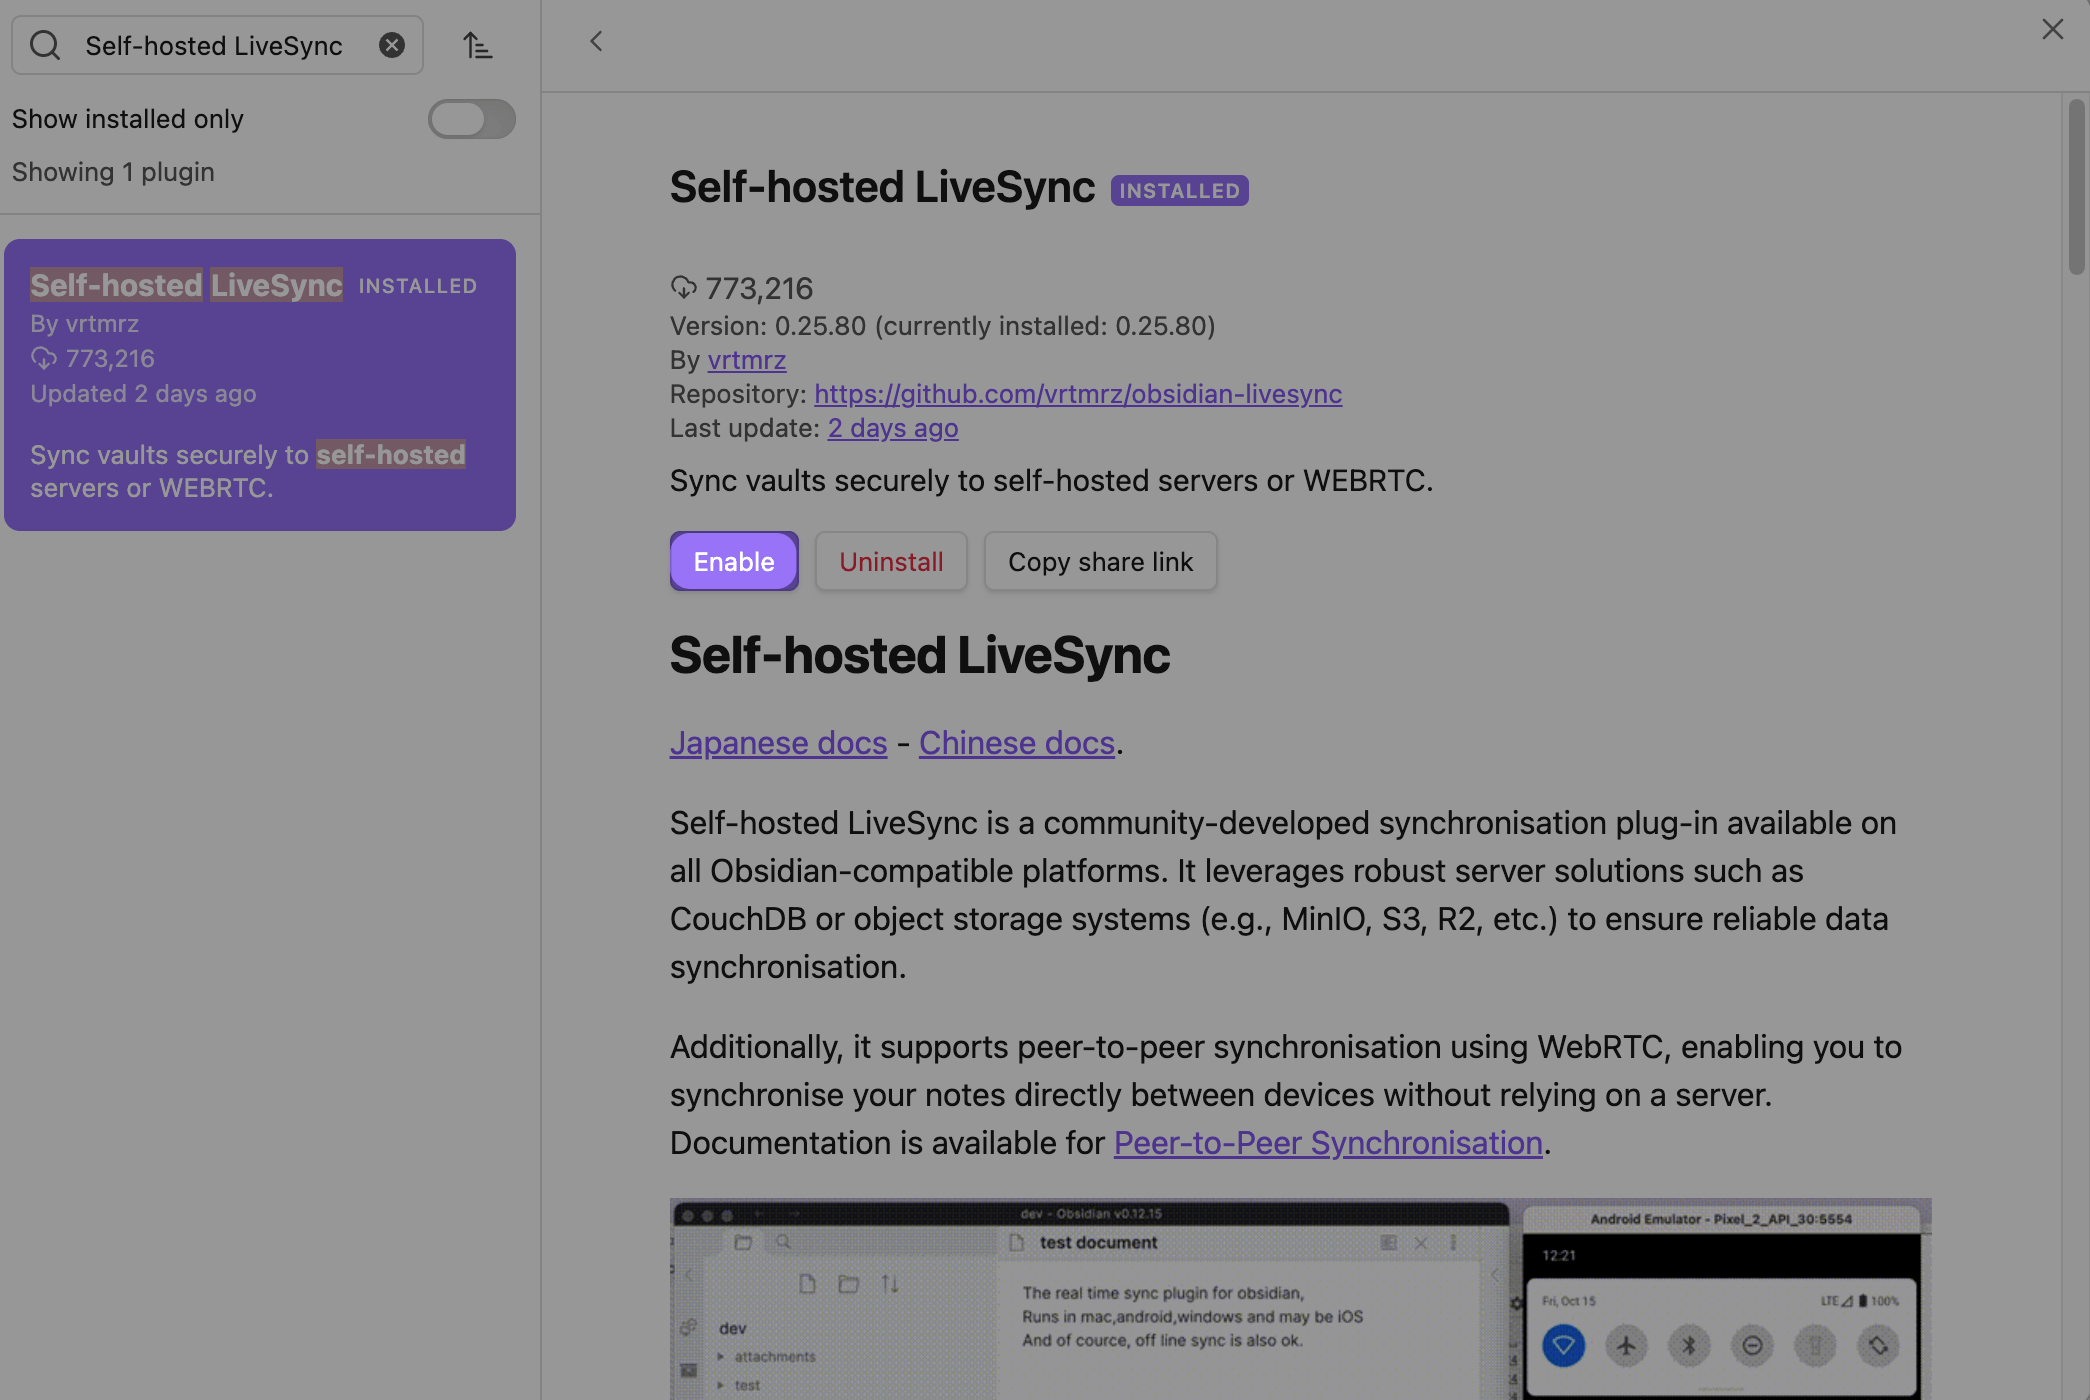
Task: Copy the plugin share link
Action: point(1100,561)
